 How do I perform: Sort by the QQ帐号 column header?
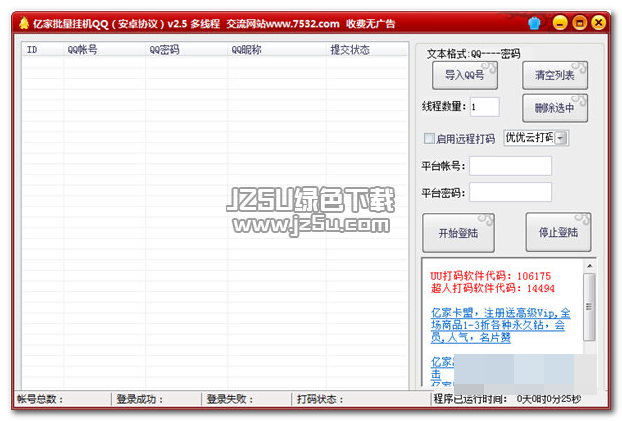click(x=104, y=50)
